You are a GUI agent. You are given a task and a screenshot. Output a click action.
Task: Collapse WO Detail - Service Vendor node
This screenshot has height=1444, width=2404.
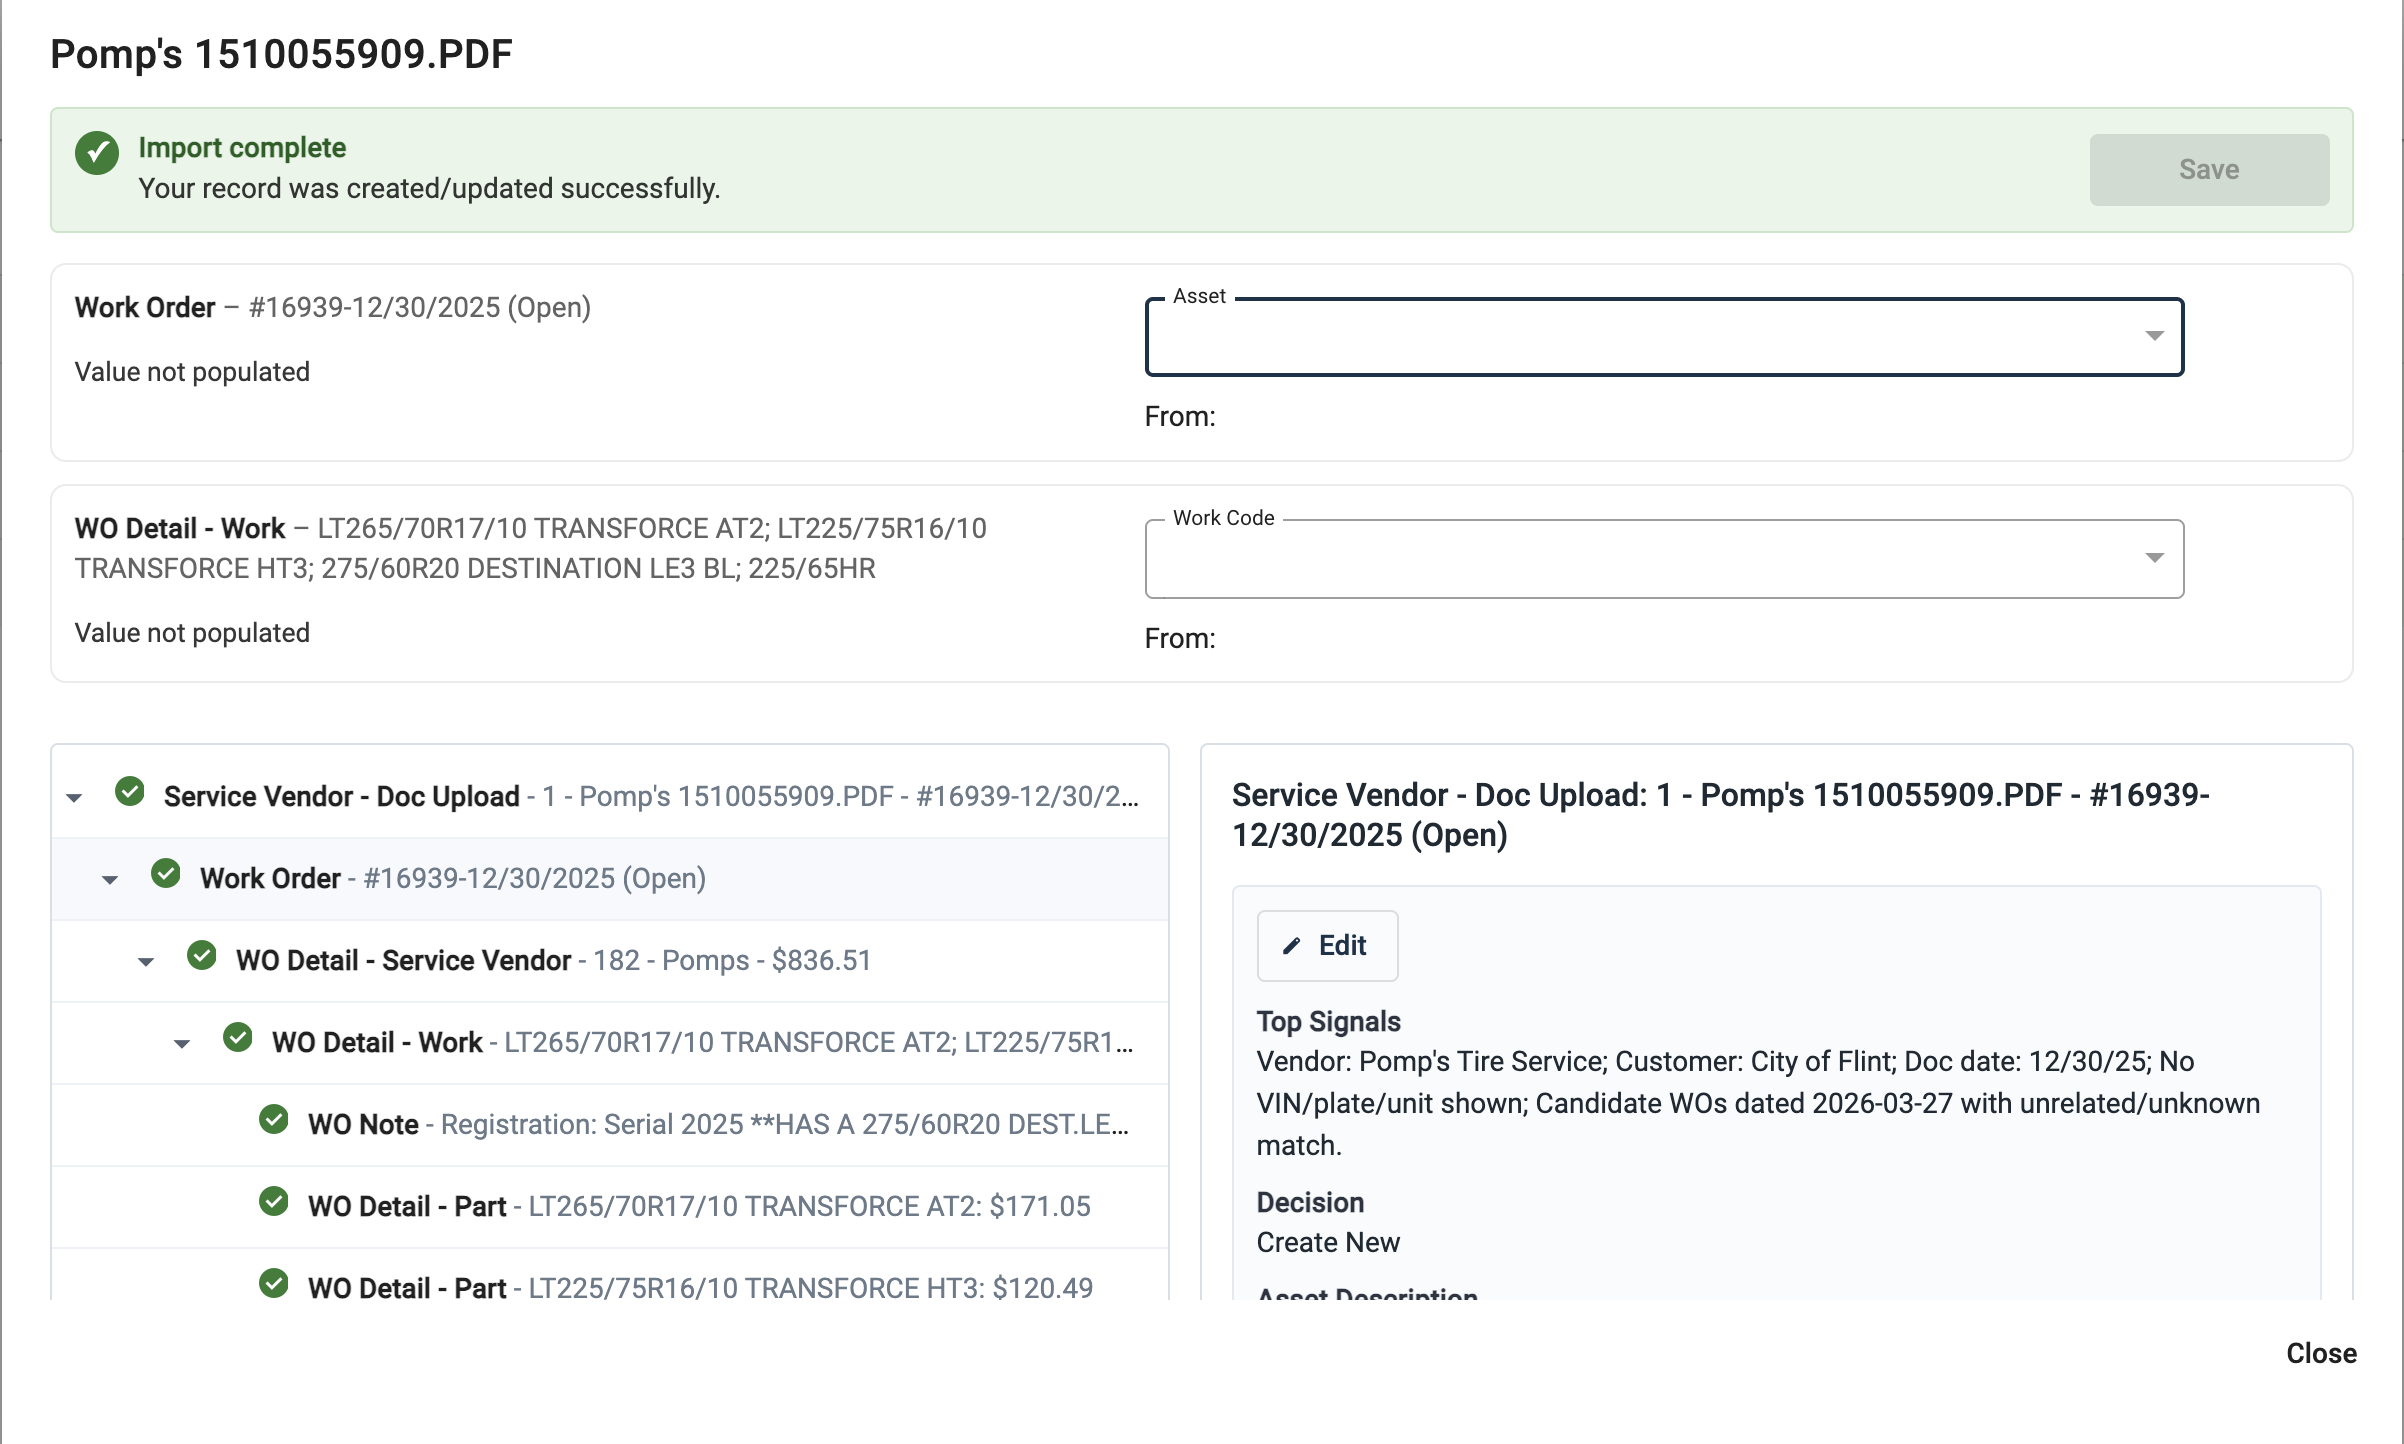[x=146, y=962]
